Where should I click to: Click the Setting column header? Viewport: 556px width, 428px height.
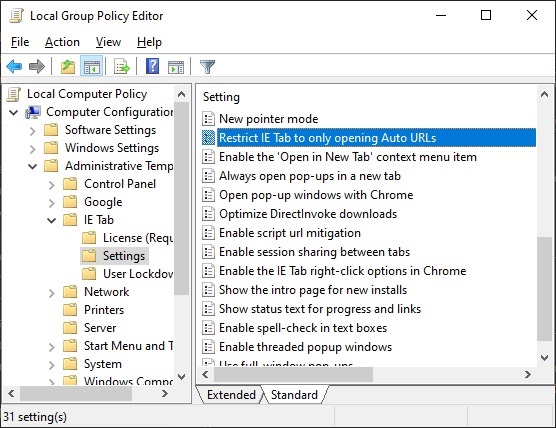(221, 97)
